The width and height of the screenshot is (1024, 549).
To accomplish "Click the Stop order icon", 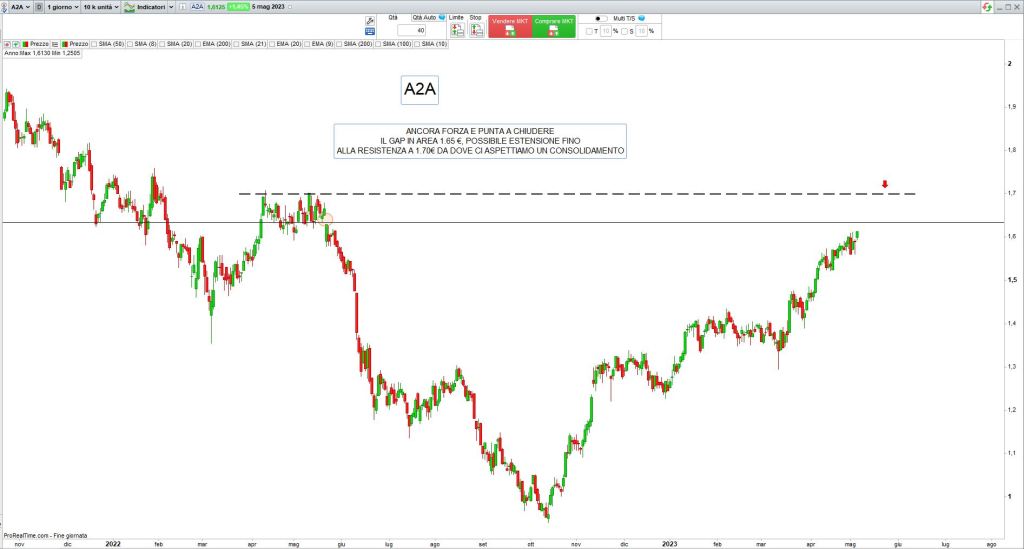I will click(477, 30).
